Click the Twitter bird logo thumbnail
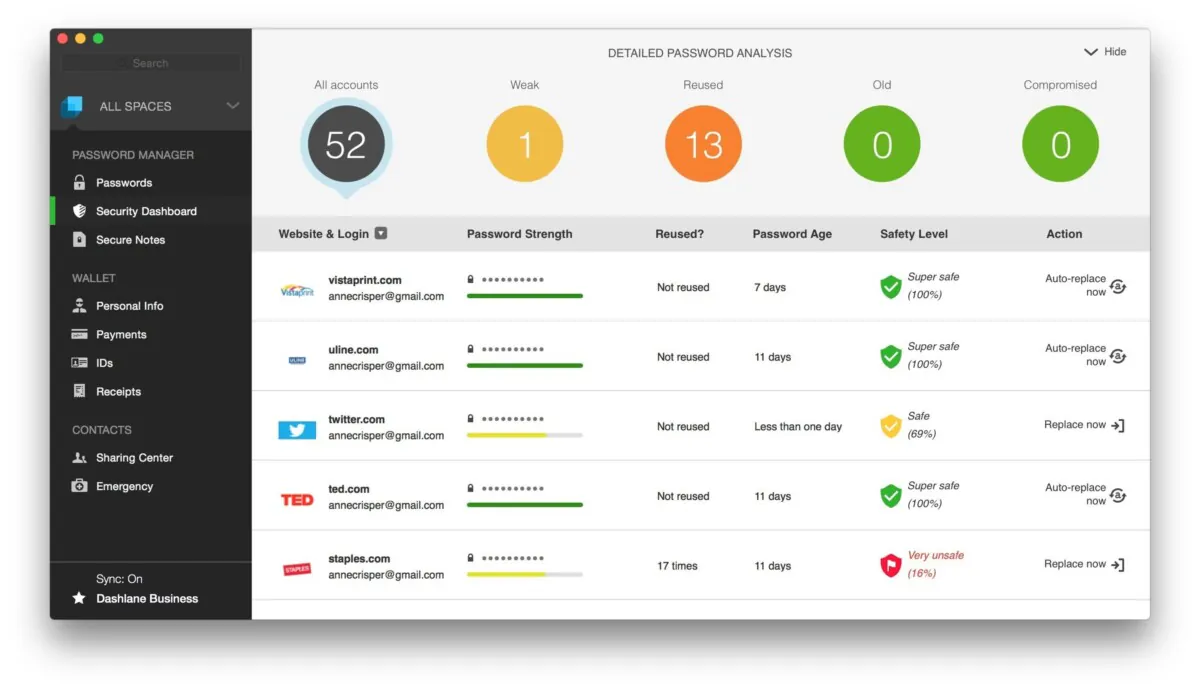The width and height of the screenshot is (1200, 691). (x=297, y=429)
